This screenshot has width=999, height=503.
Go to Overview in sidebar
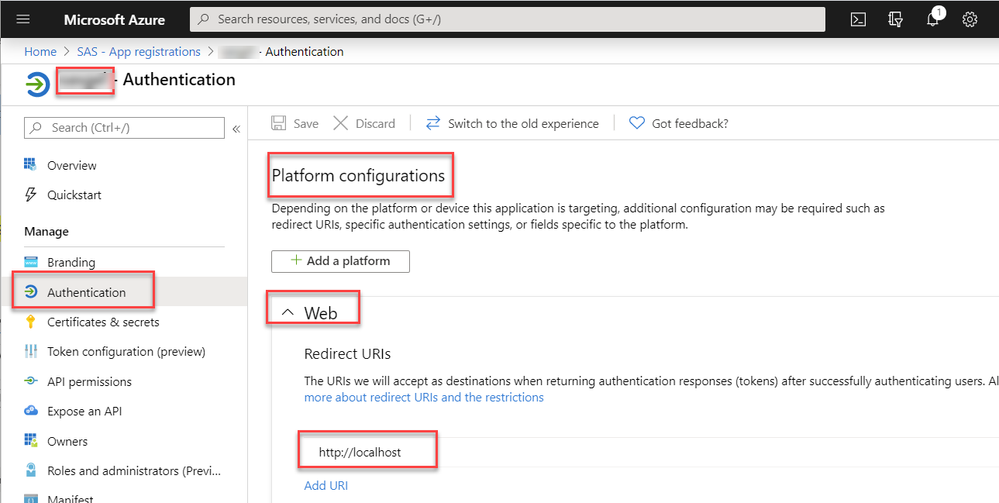(72, 165)
